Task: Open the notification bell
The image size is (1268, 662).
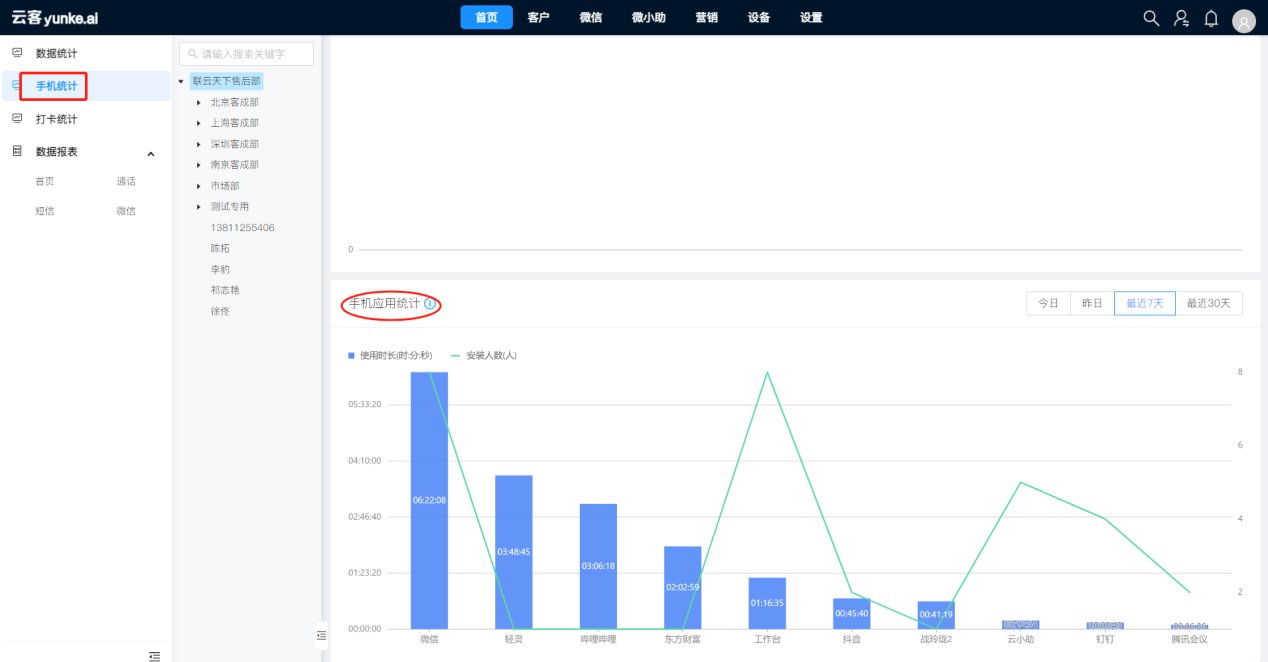Action: click(x=1211, y=18)
